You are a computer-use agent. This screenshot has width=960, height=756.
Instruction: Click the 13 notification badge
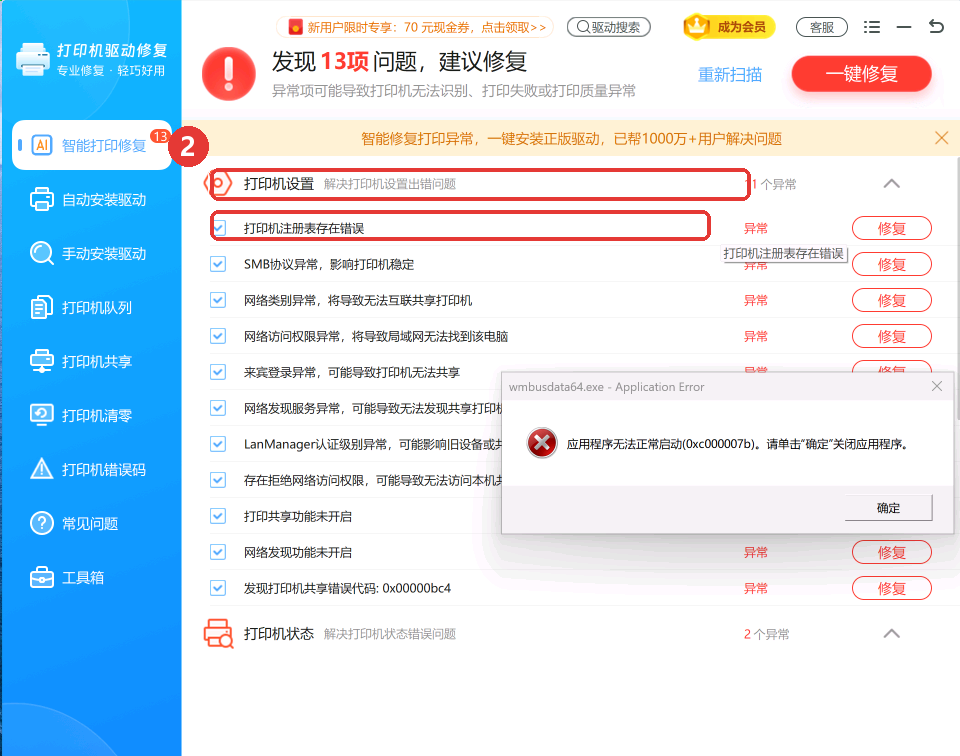160,136
